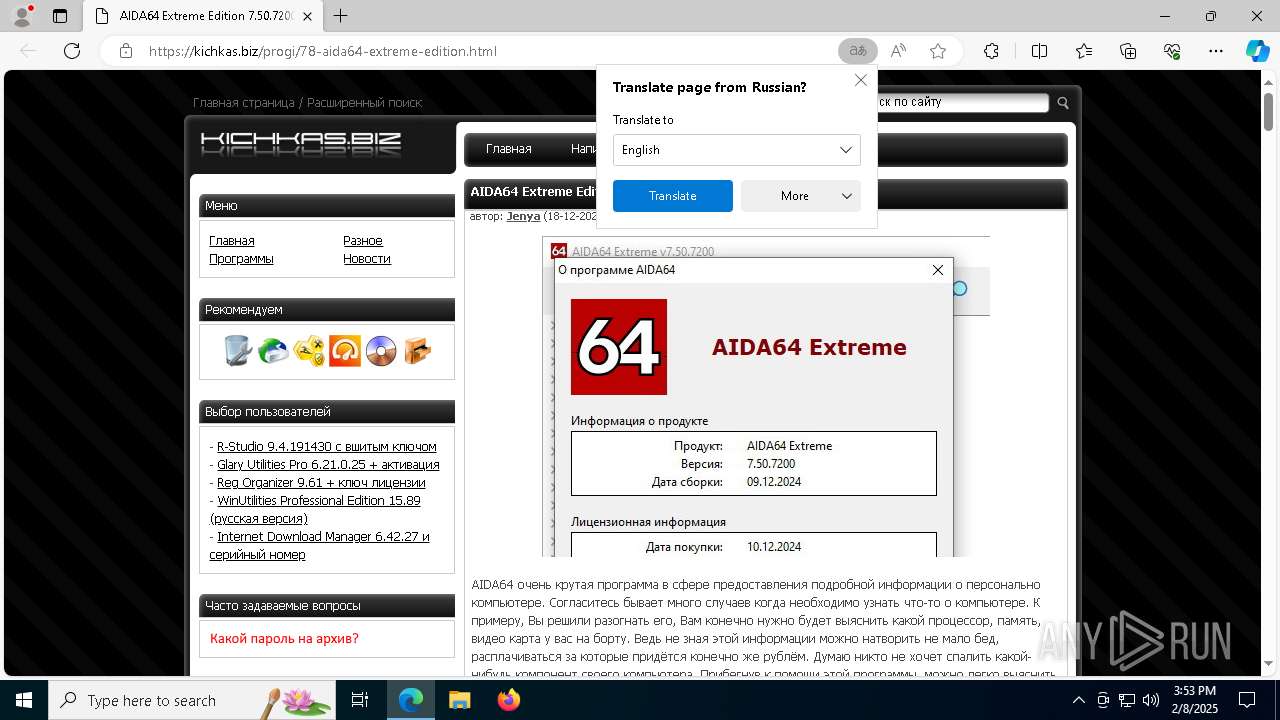1280x720 pixels.
Task: Open a new browser tab
Action: click(x=341, y=16)
